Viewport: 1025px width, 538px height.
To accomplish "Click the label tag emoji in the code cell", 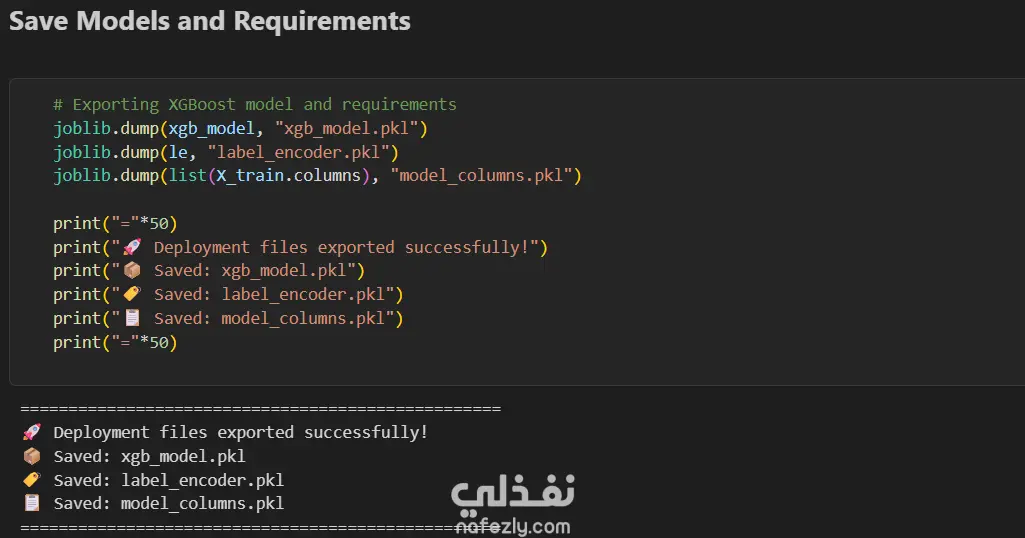I will 132,294.
